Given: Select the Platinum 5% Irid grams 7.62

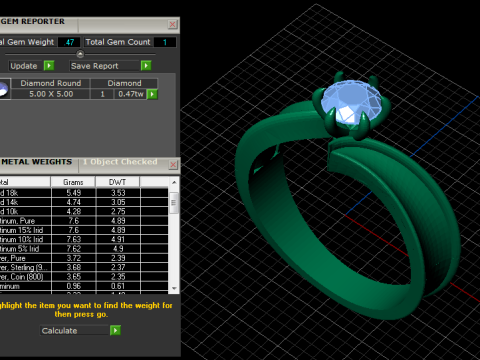Looking at the screenshot, I should pos(74,249).
